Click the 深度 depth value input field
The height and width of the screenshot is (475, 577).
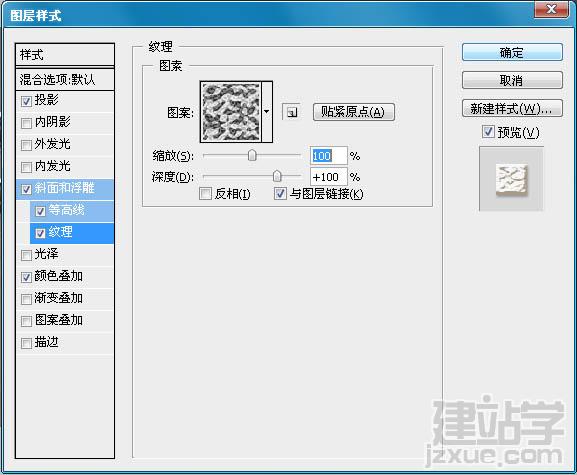pyautogui.click(x=329, y=177)
